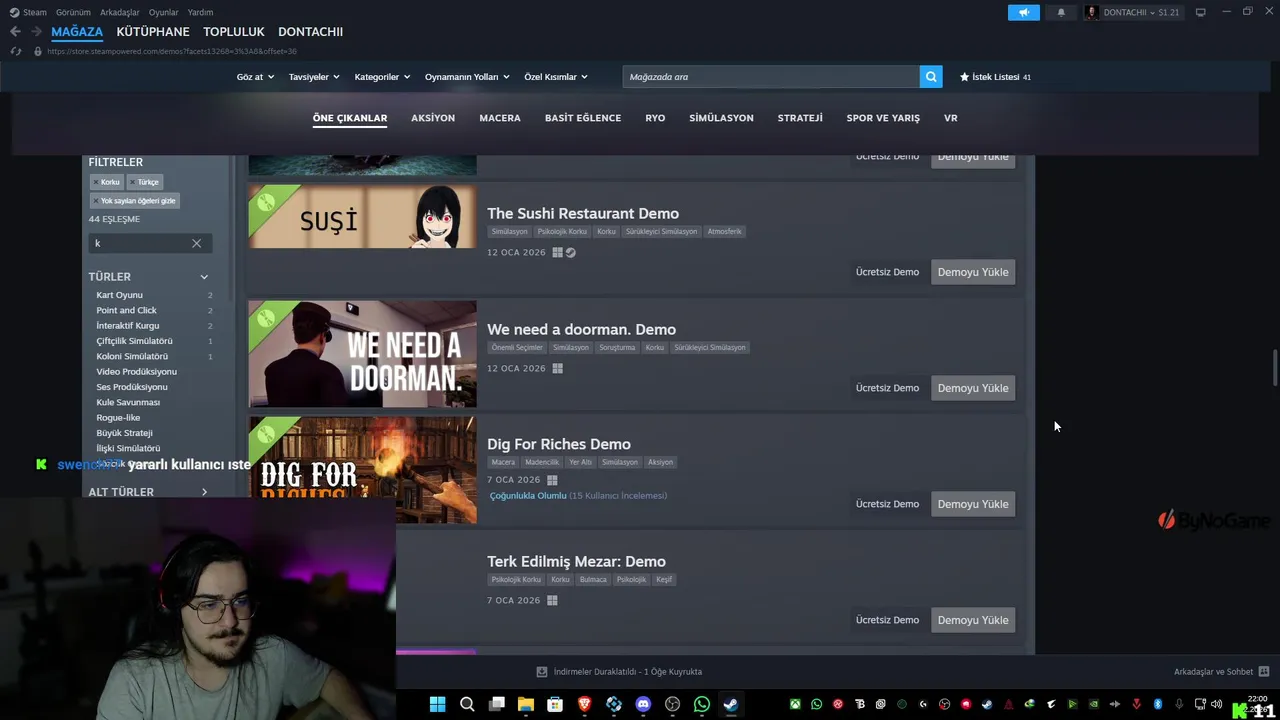Open OBS Studio from the taskbar
This screenshot has width=1280, height=720.
coord(672,704)
